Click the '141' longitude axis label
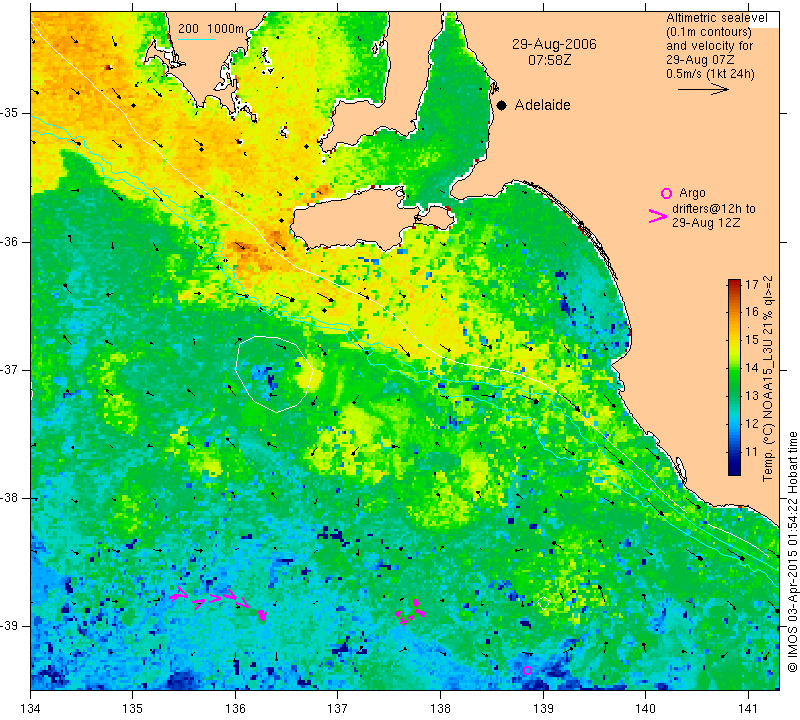This screenshot has width=800, height=720. (748, 708)
